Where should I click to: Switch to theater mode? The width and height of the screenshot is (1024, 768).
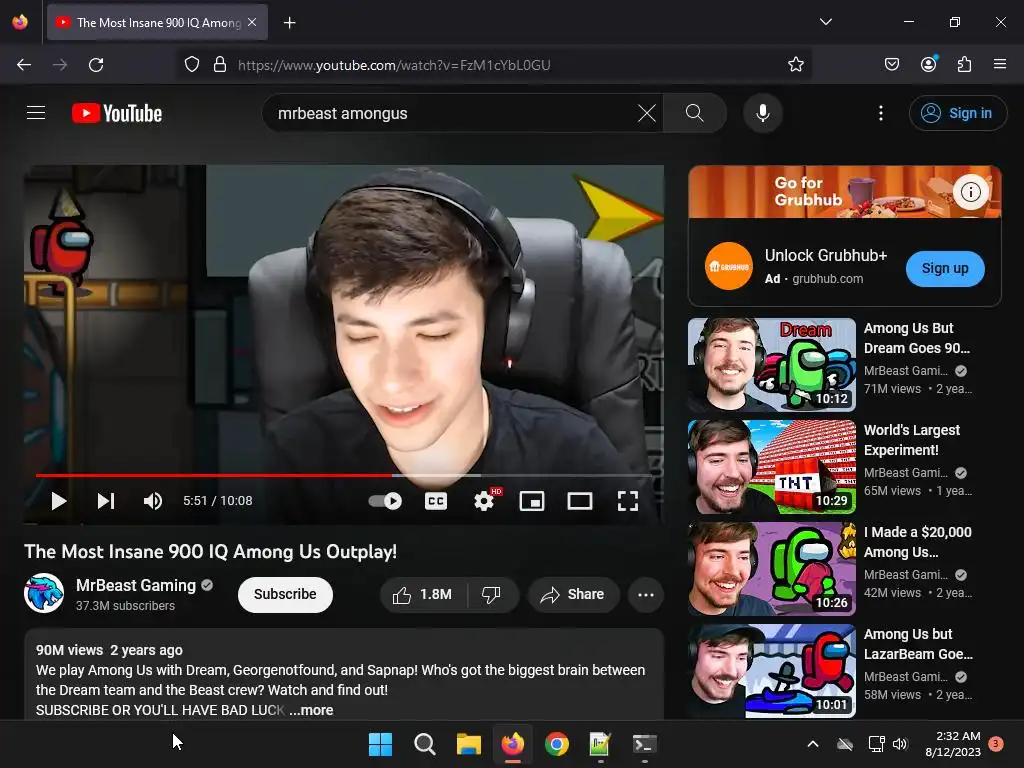pos(580,501)
